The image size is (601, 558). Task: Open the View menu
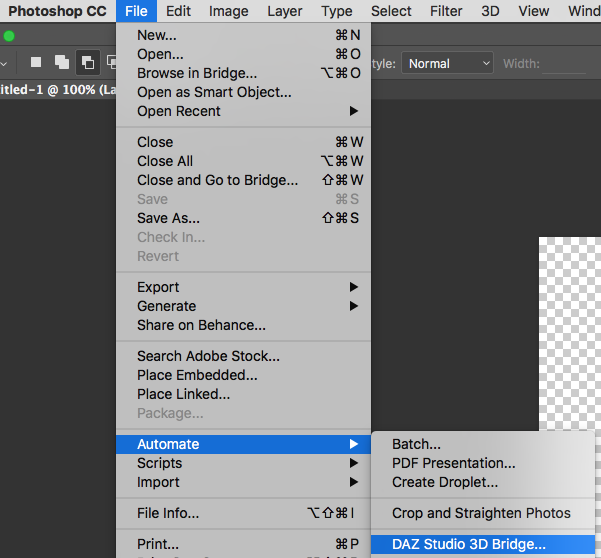(534, 11)
